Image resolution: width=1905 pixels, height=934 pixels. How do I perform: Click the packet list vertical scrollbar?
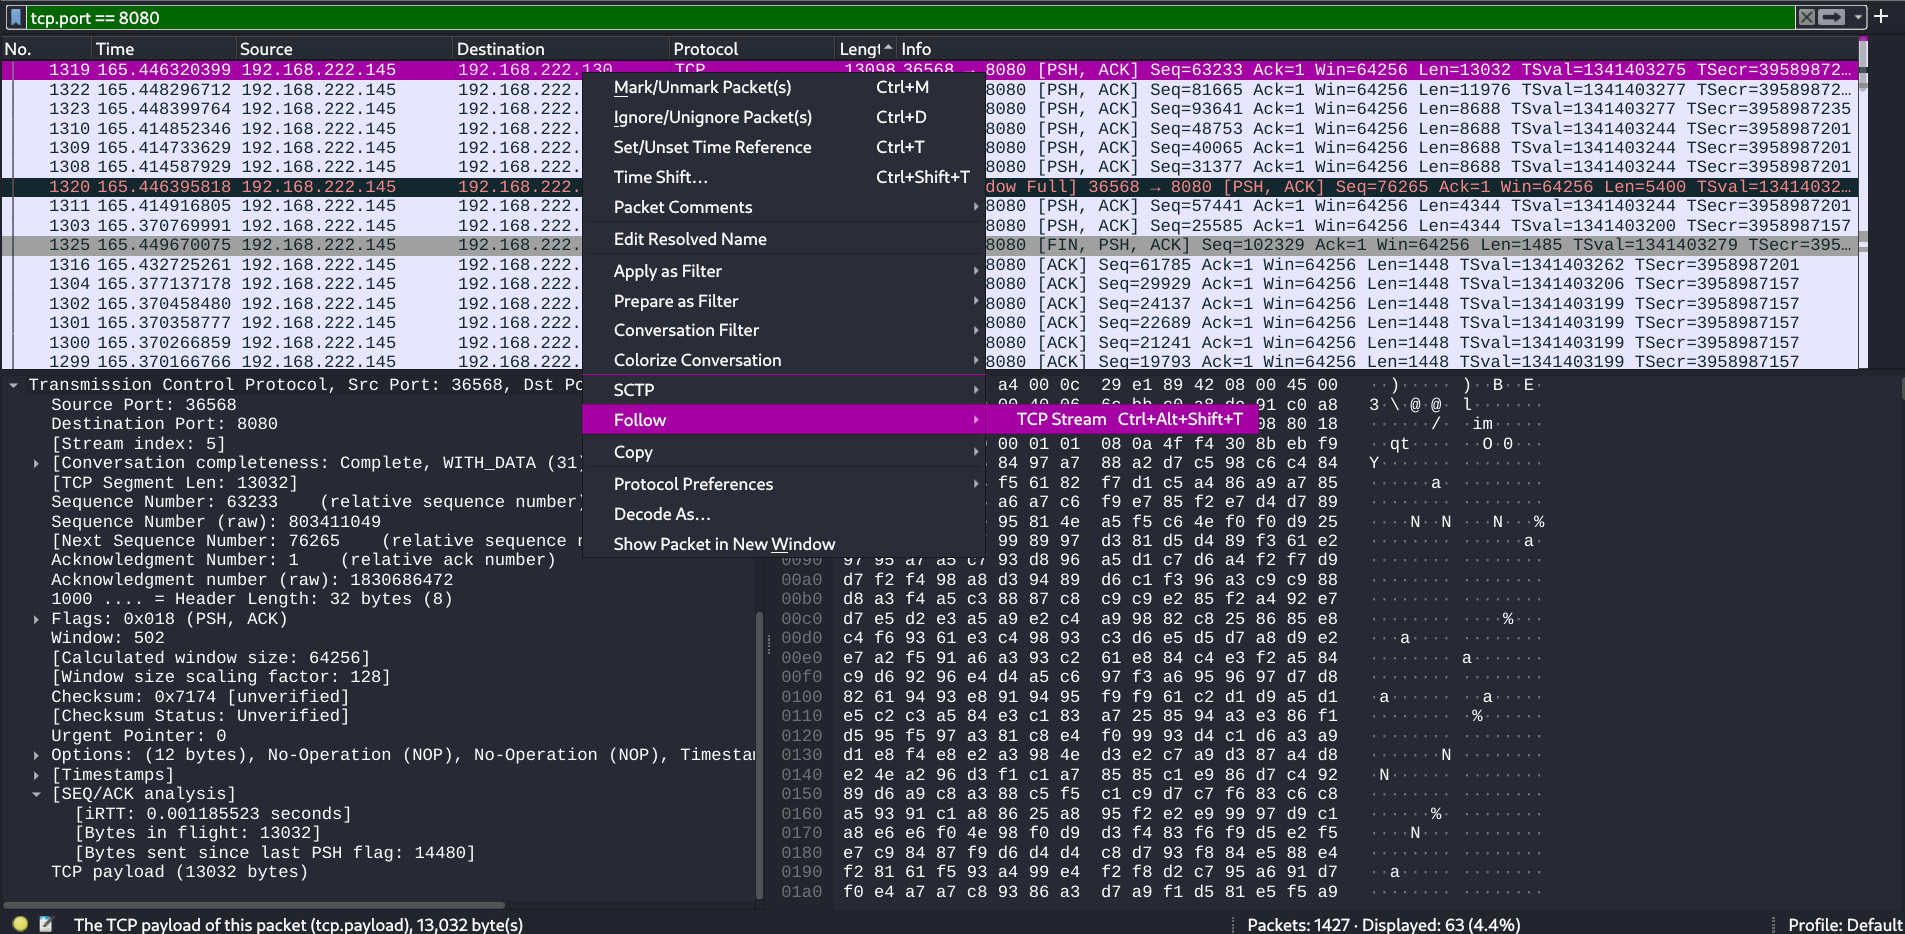[1863, 200]
